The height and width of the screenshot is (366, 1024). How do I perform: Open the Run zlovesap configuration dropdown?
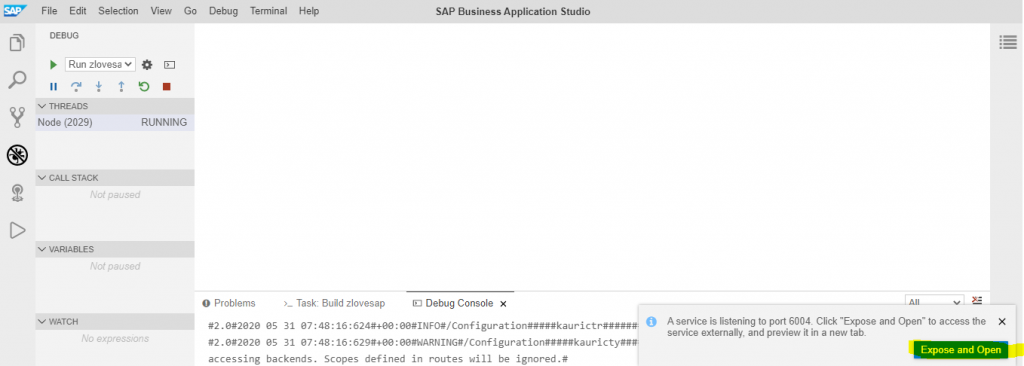coord(100,65)
